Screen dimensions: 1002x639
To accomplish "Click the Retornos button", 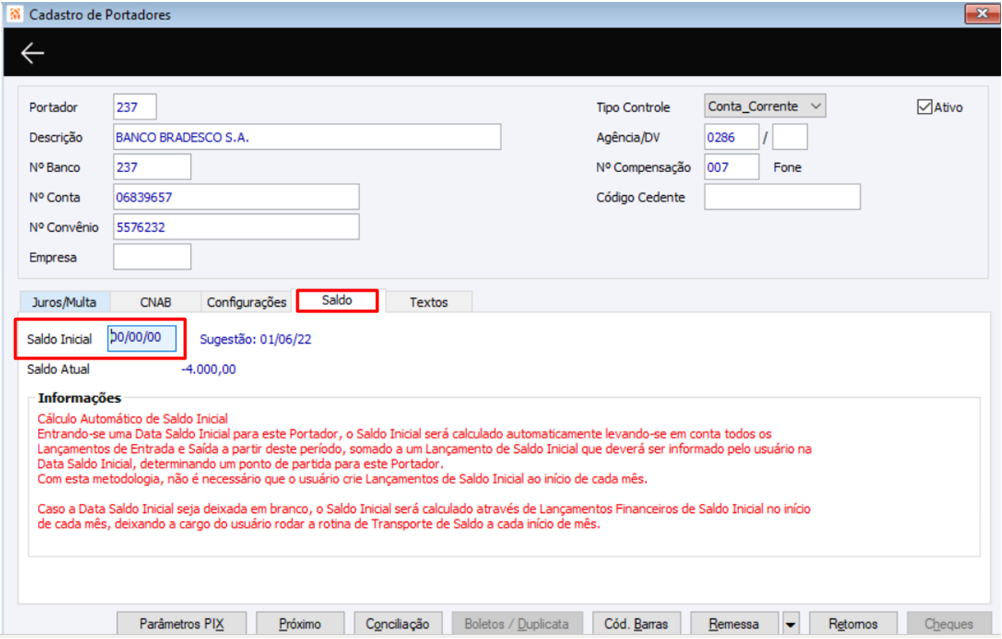I will point(853,624).
